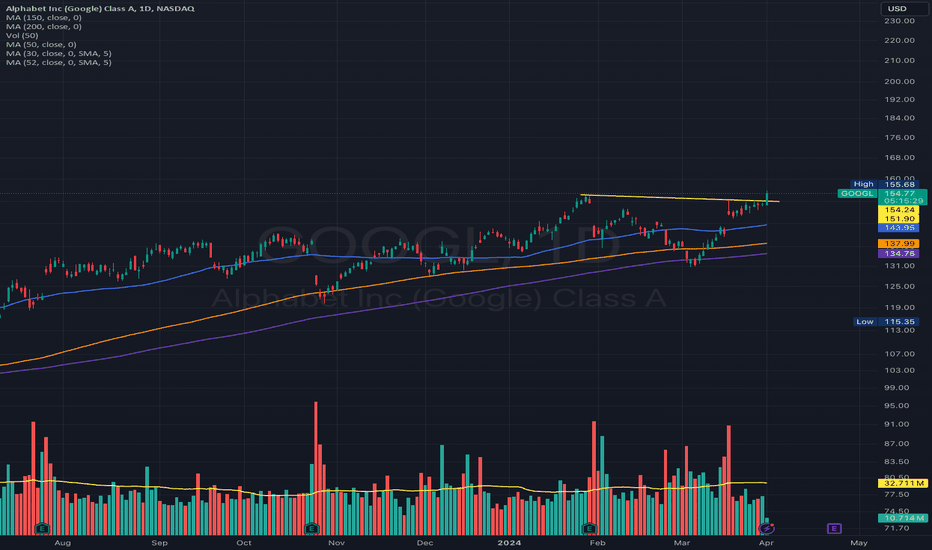Open the earnings marker near August
Image resolution: width=932 pixels, height=550 pixels.
click(42, 528)
